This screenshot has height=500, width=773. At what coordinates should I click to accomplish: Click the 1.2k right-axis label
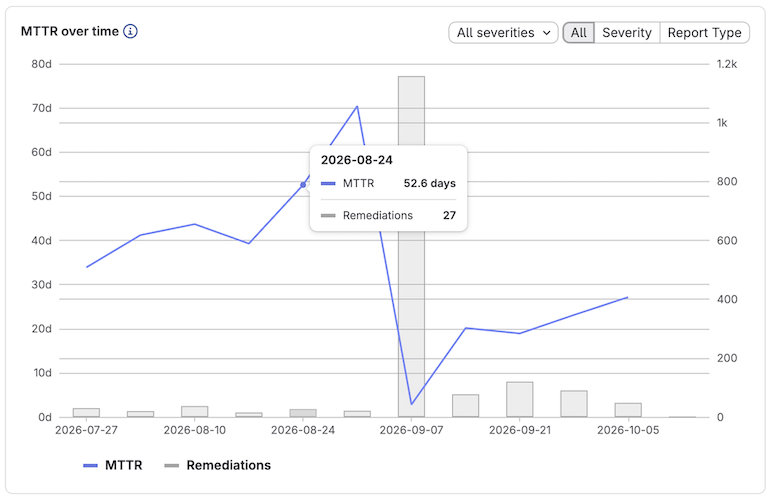click(x=727, y=64)
